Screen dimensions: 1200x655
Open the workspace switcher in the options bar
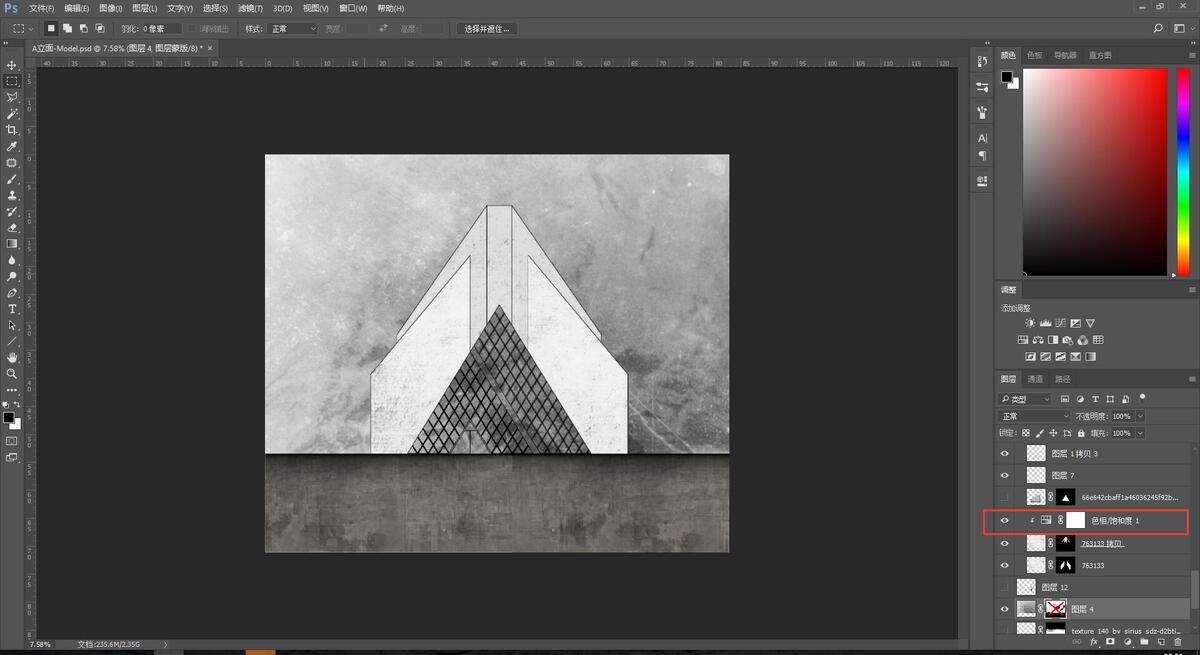coord(1184,29)
